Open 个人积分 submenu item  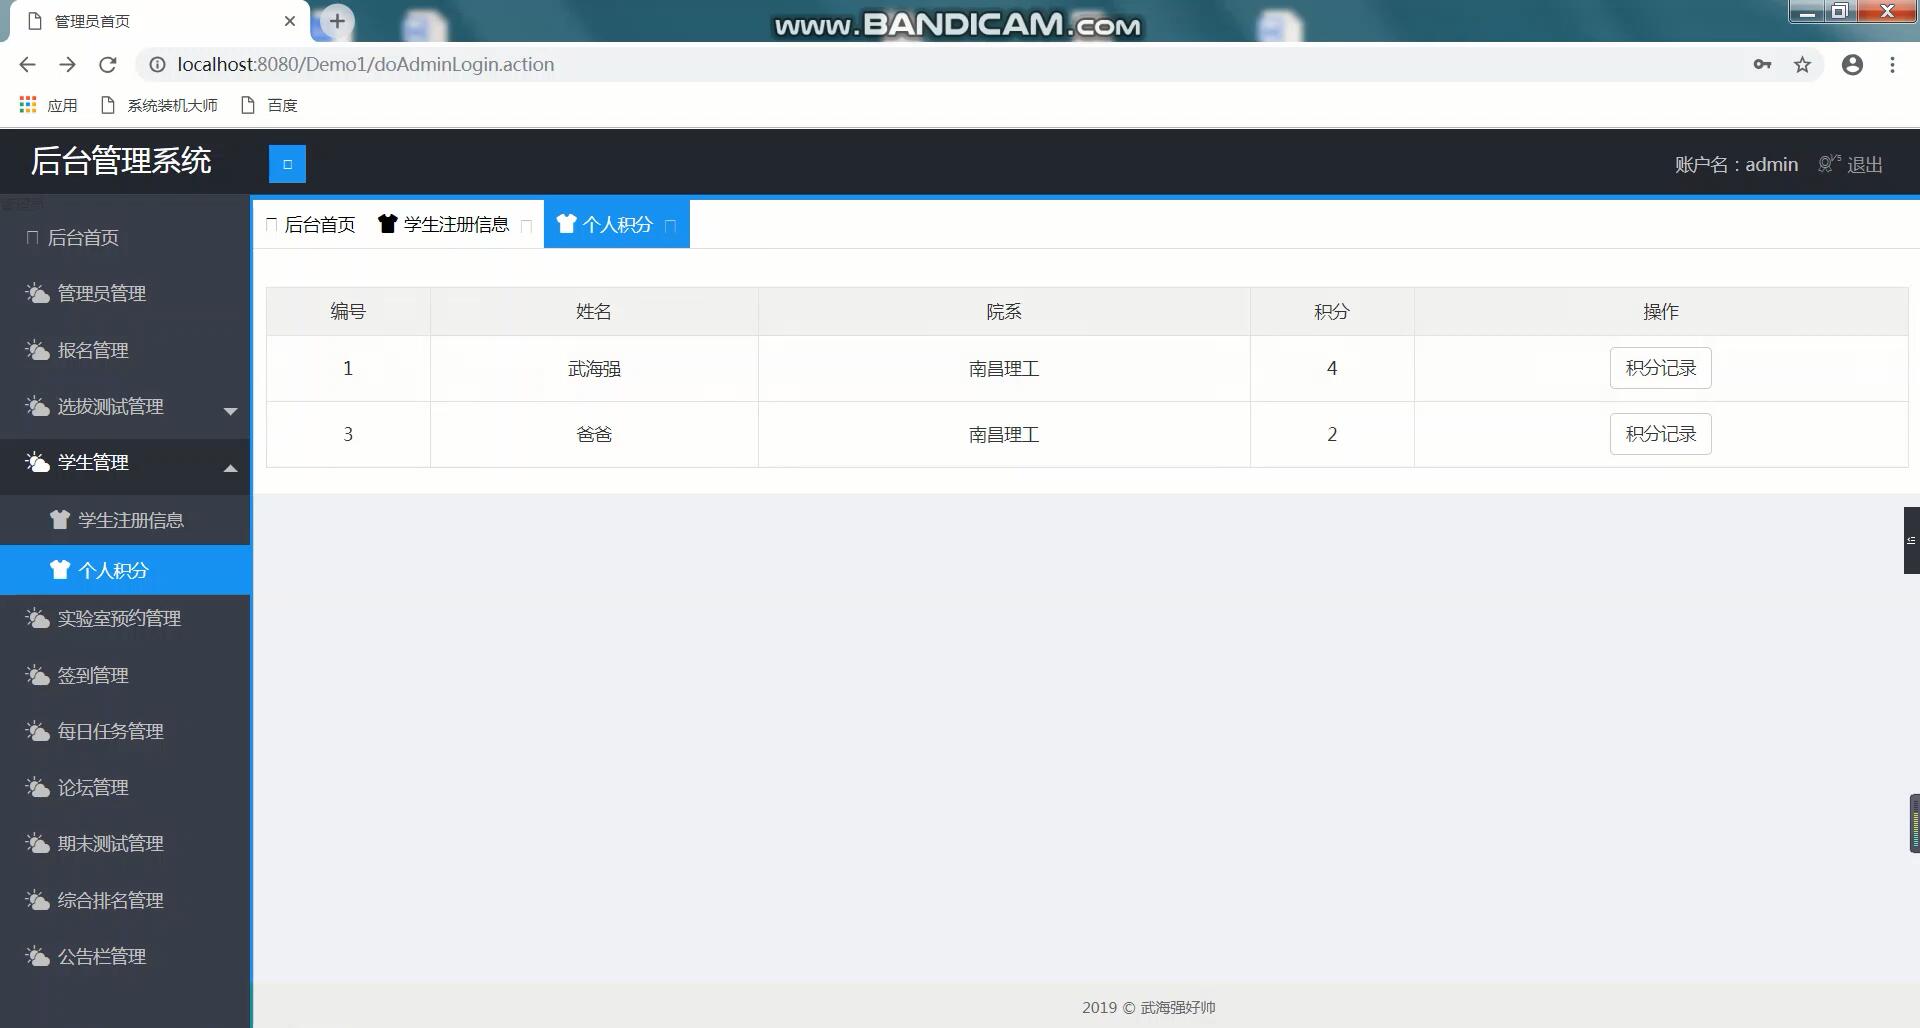coord(125,570)
